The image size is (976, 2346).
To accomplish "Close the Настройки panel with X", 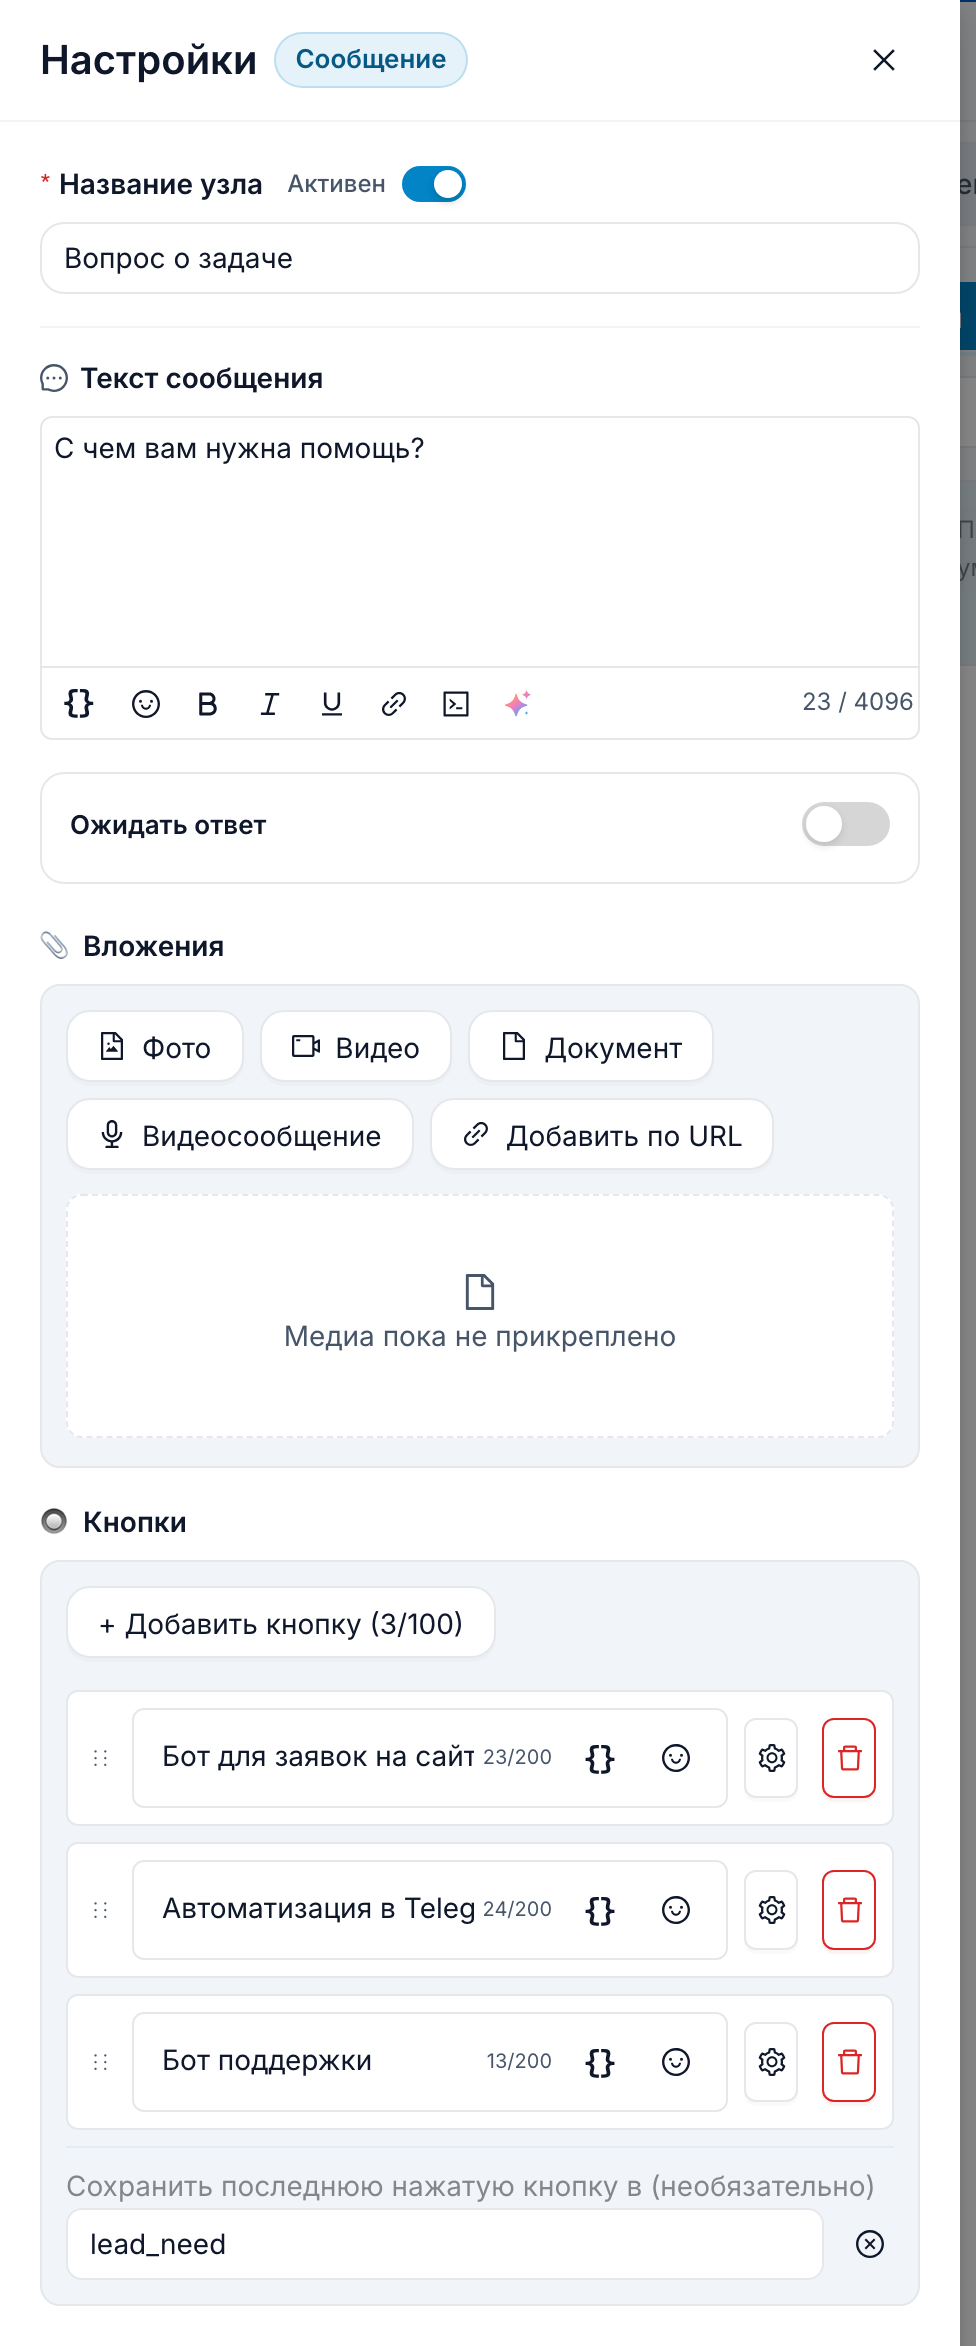I will pos(884,60).
